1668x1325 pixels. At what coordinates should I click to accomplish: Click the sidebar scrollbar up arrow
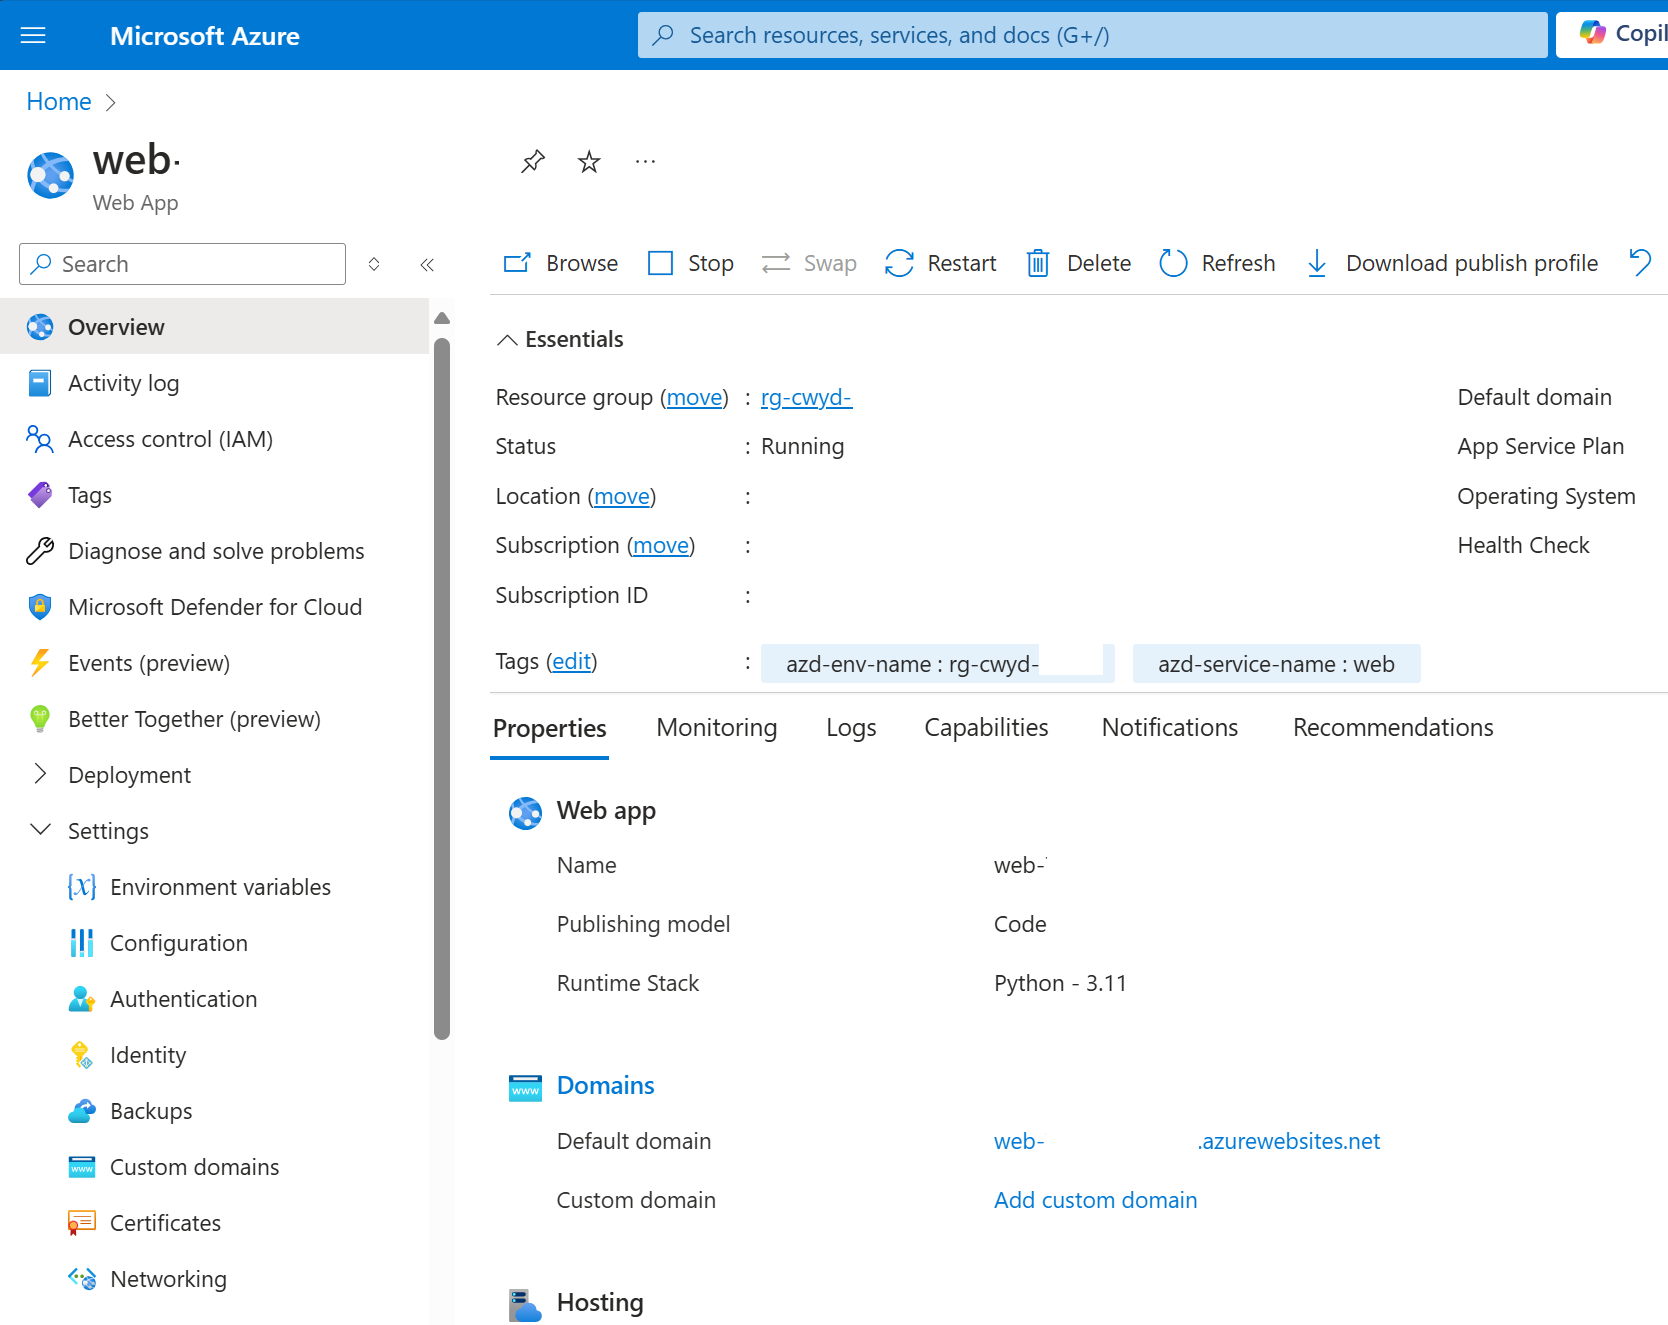tap(442, 318)
